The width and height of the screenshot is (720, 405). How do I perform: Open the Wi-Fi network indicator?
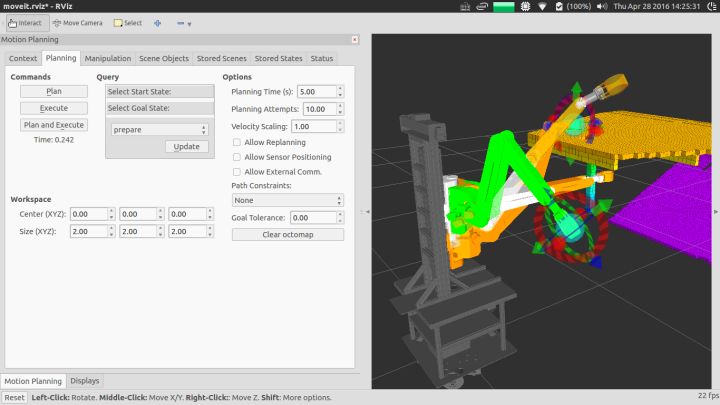(542, 6)
